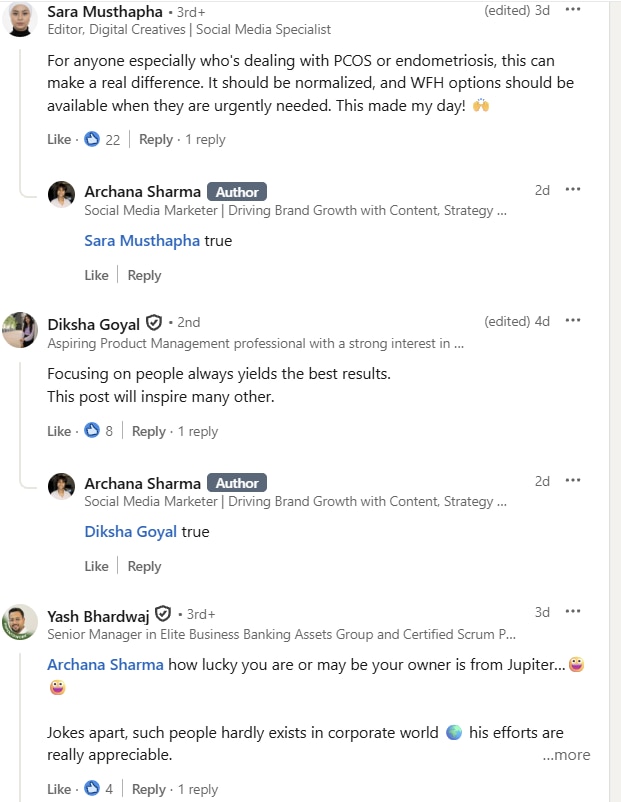The image size is (621, 802).
Task: Click the verified badge next to Diksha Goyal
Action: pyautogui.click(x=153, y=322)
